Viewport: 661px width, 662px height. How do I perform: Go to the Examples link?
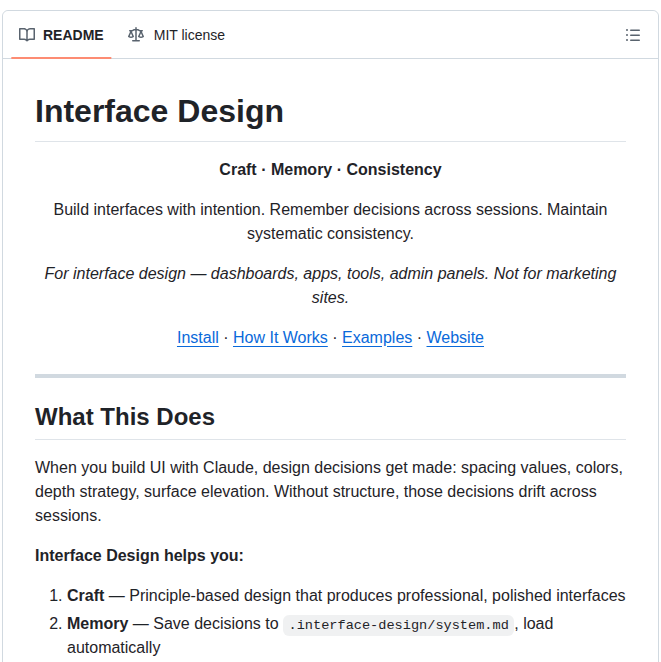click(377, 337)
